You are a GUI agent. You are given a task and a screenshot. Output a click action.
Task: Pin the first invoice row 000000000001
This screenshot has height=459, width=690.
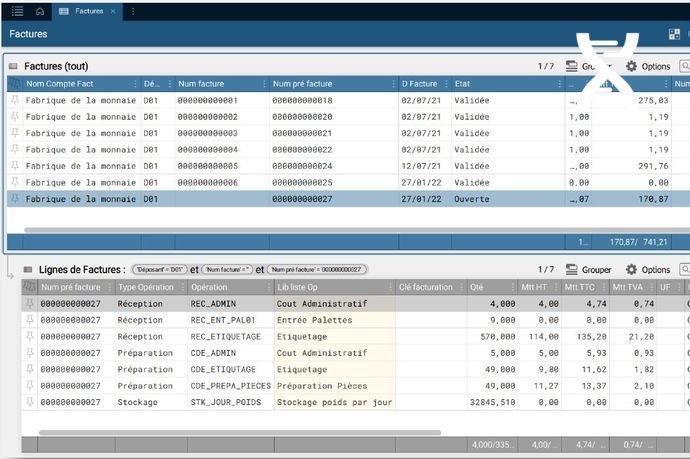(14, 101)
